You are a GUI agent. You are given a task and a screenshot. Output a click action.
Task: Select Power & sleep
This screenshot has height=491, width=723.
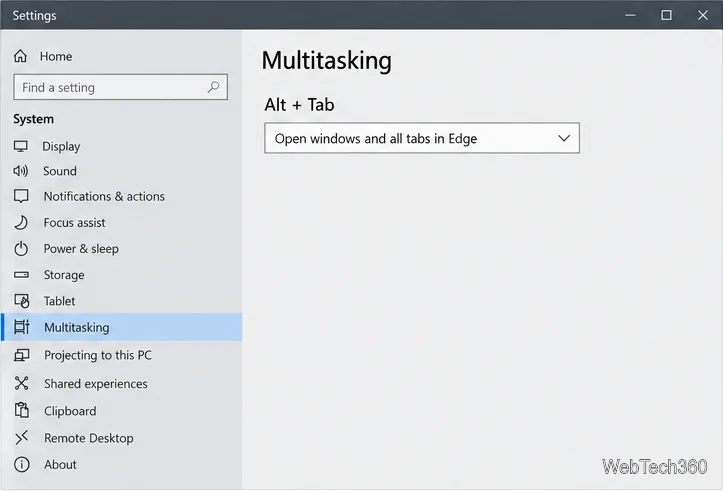pyautogui.click(x=81, y=249)
